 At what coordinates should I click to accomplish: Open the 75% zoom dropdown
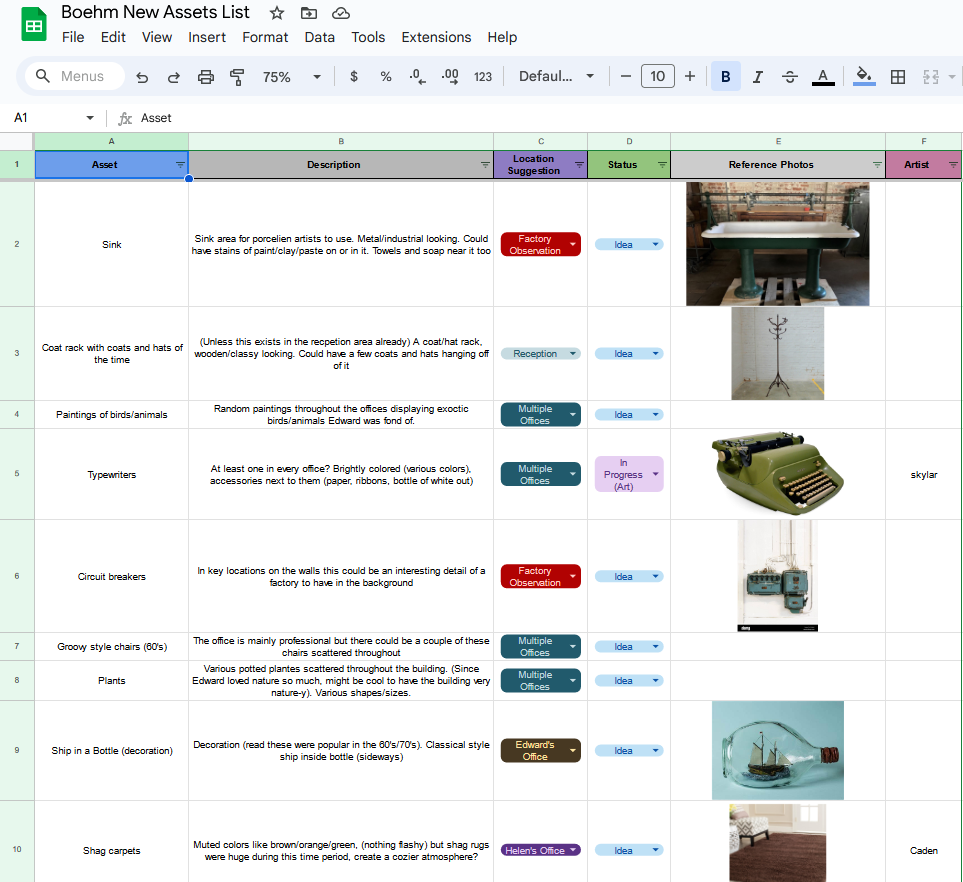pyautogui.click(x=292, y=77)
